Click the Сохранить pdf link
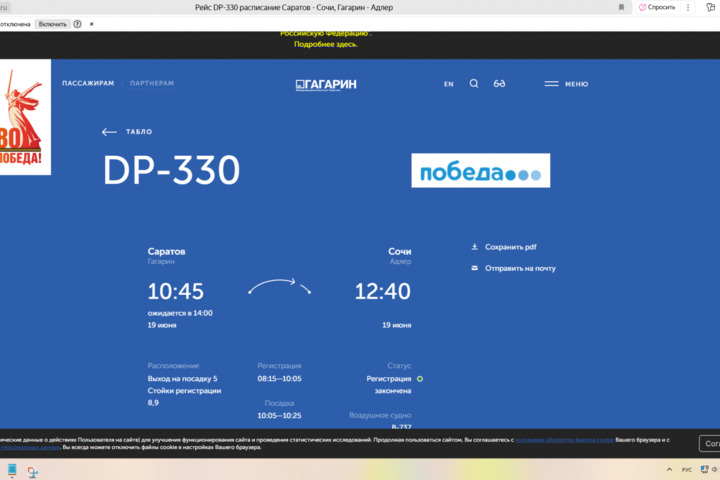This screenshot has height=480, width=720. click(511, 247)
